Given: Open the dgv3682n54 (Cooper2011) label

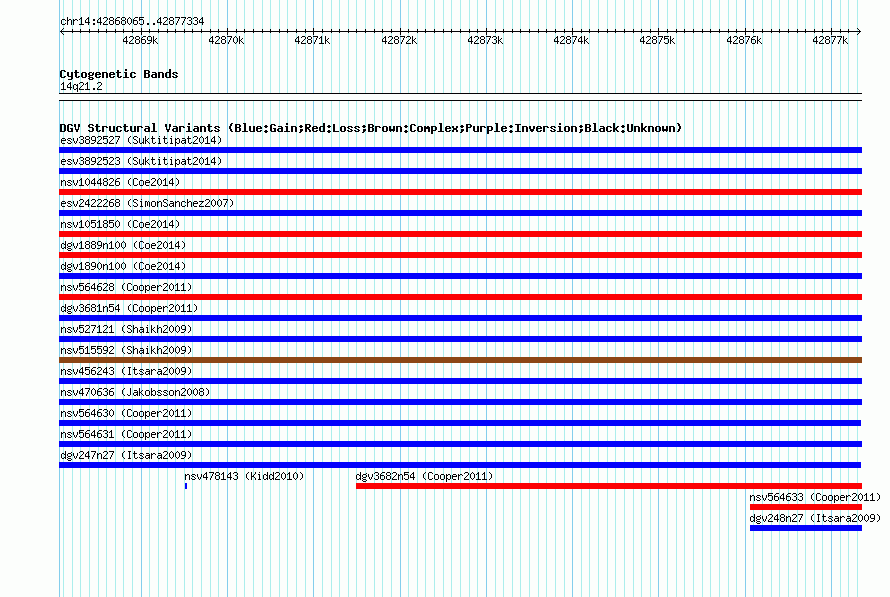Looking at the screenshot, I should [425, 476].
